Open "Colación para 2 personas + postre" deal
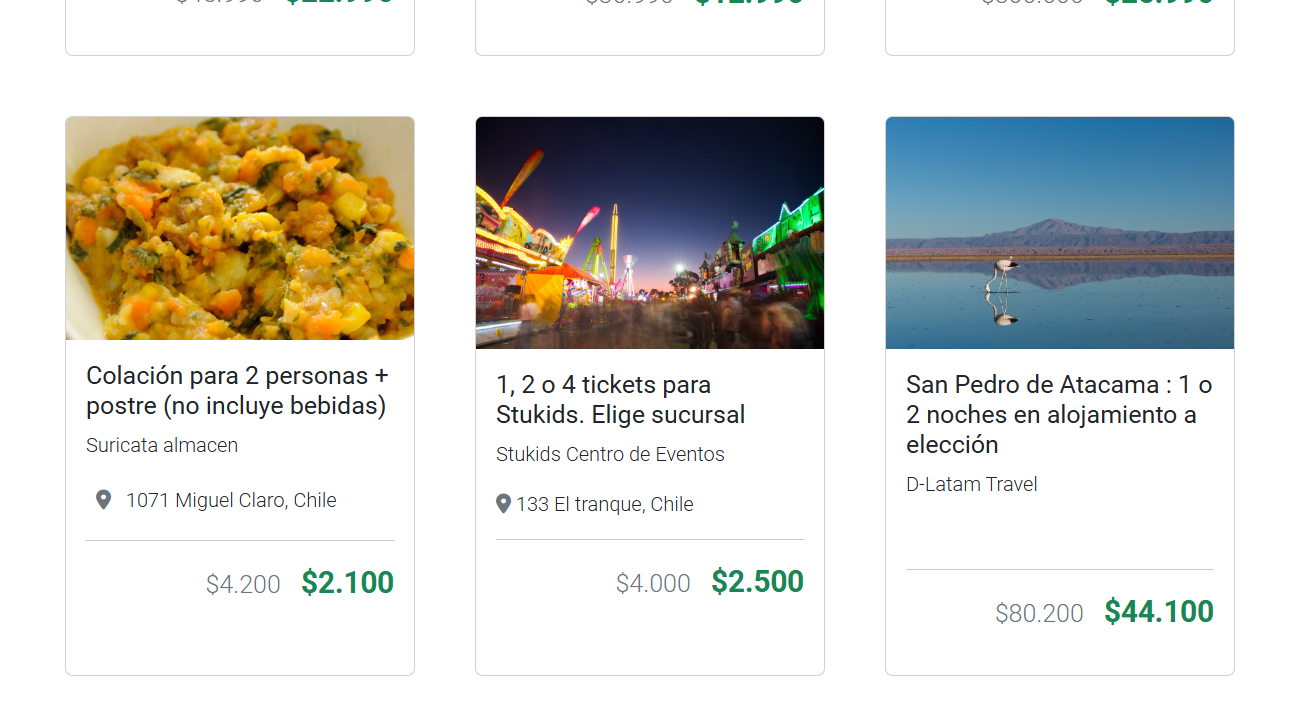Viewport: 1295px width, 715px height. tap(237, 391)
